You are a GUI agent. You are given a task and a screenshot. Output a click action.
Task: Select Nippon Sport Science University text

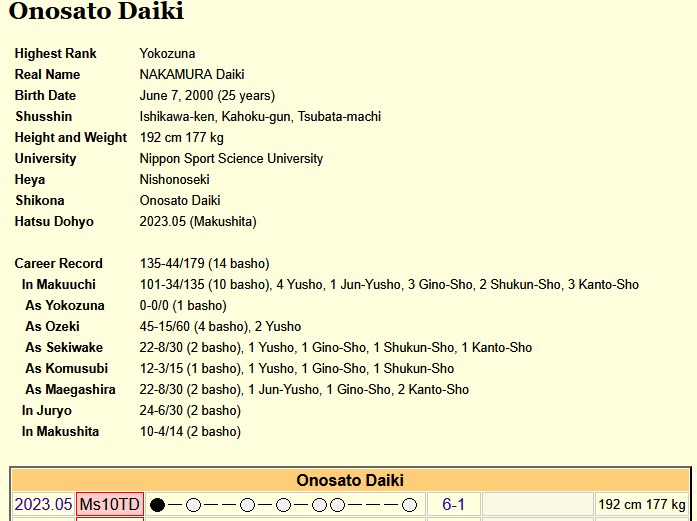pyautogui.click(x=231, y=158)
